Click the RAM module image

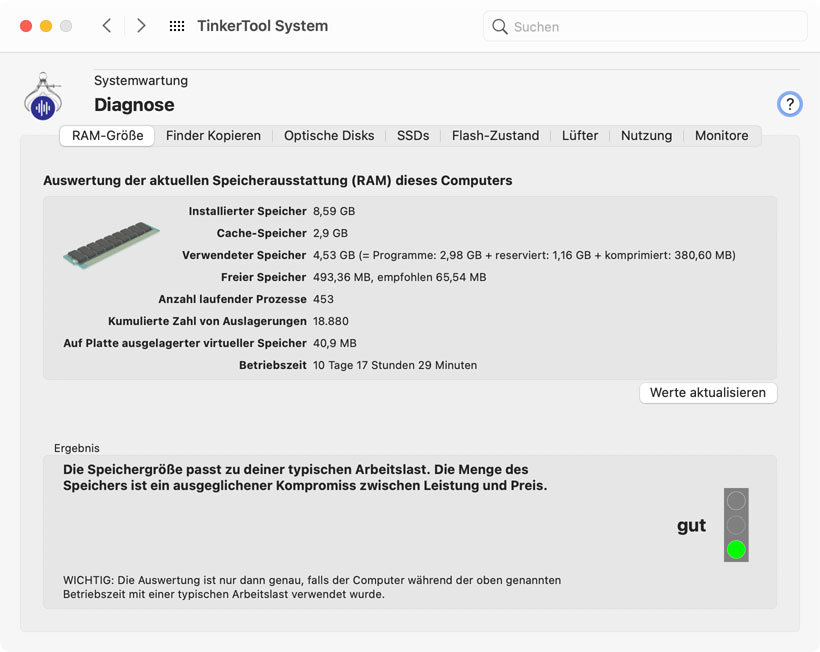click(x=111, y=244)
